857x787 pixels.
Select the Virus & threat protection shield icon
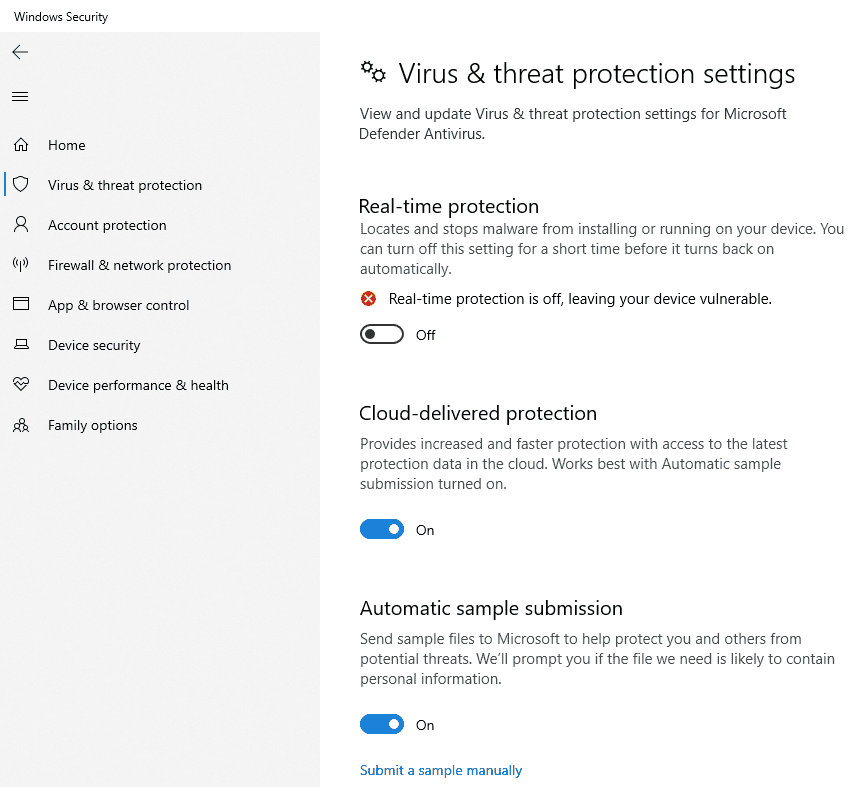(21, 184)
